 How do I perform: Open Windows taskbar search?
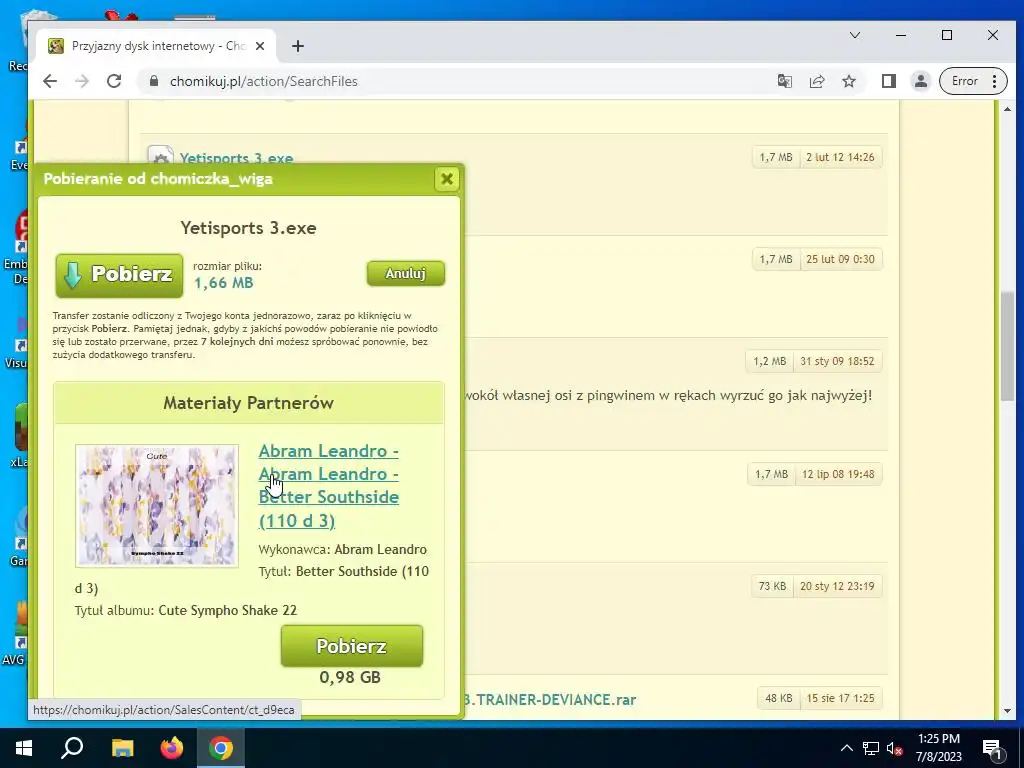point(72,748)
